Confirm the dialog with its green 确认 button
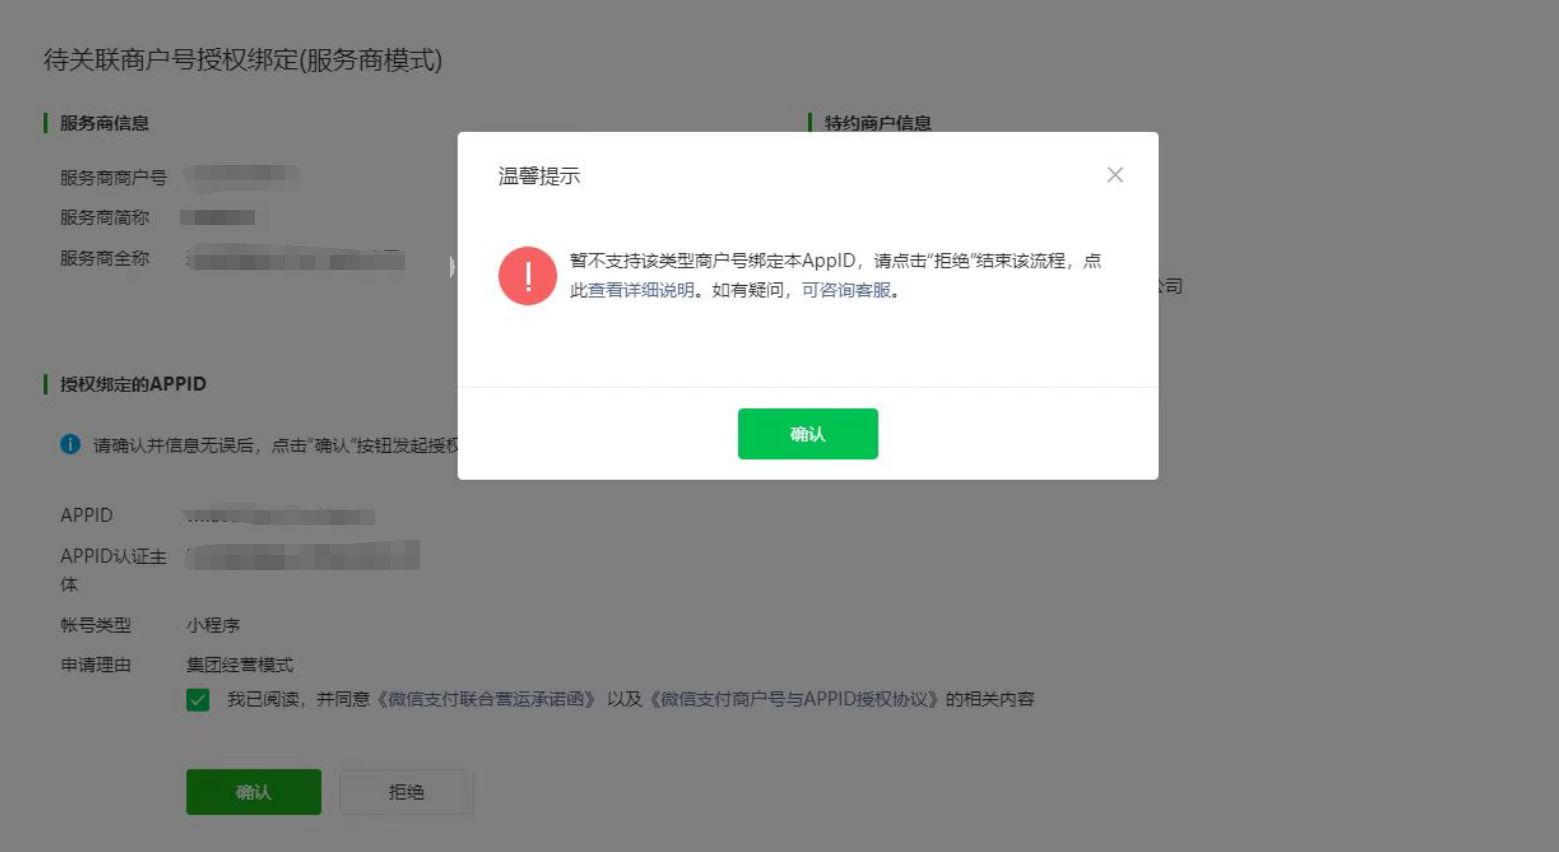The image size is (1559, 852). coord(808,434)
